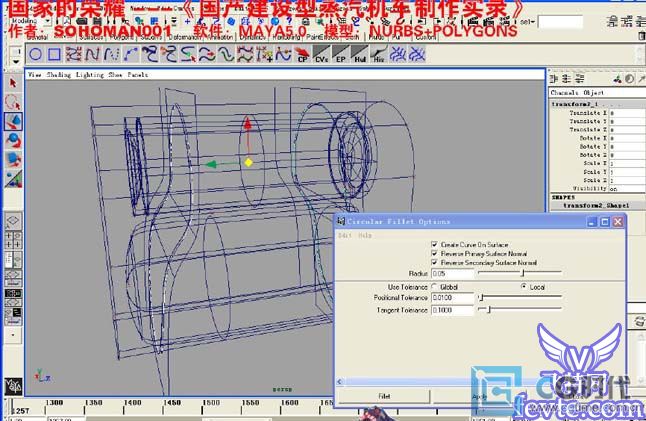This screenshot has height=421, width=646.
Task: Choose the CV Curve tool
Action: tap(73, 54)
